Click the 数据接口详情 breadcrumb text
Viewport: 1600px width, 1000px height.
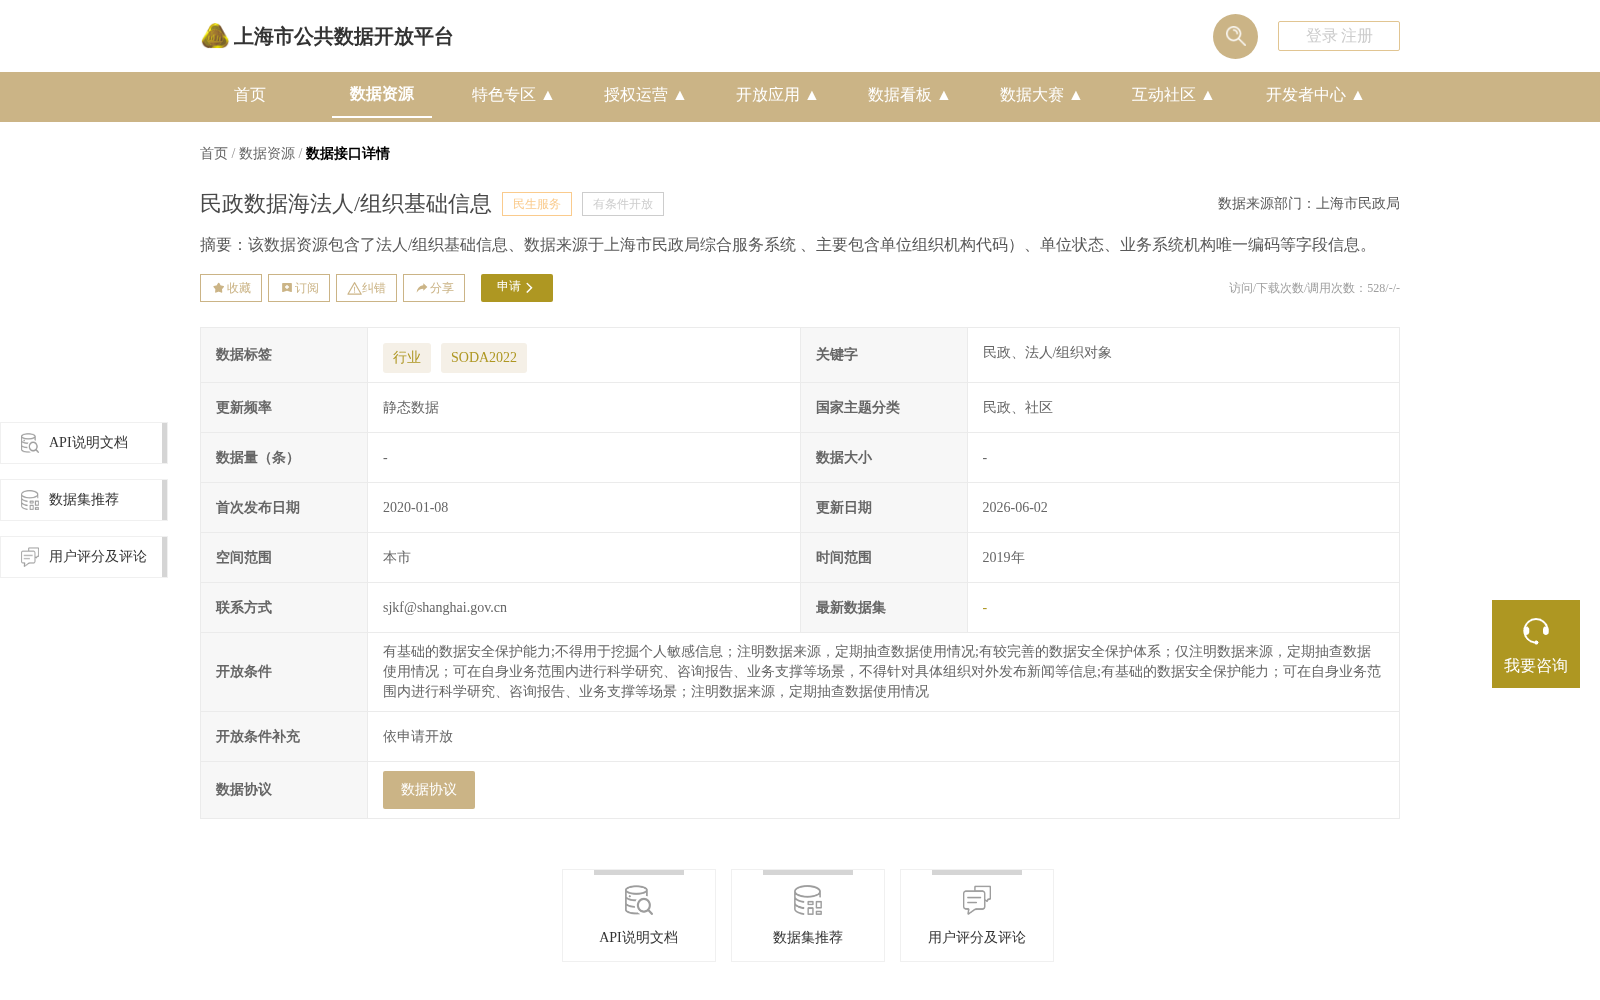348,153
